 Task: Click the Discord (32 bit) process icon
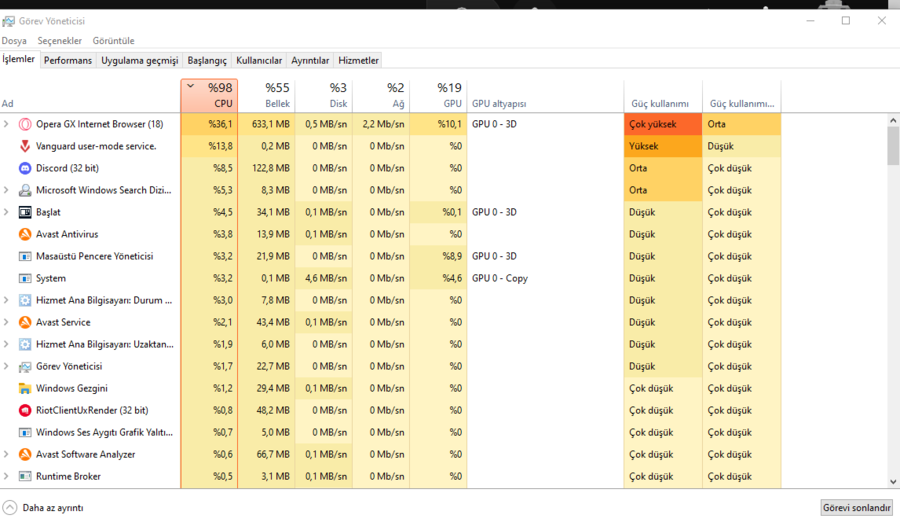[25, 168]
